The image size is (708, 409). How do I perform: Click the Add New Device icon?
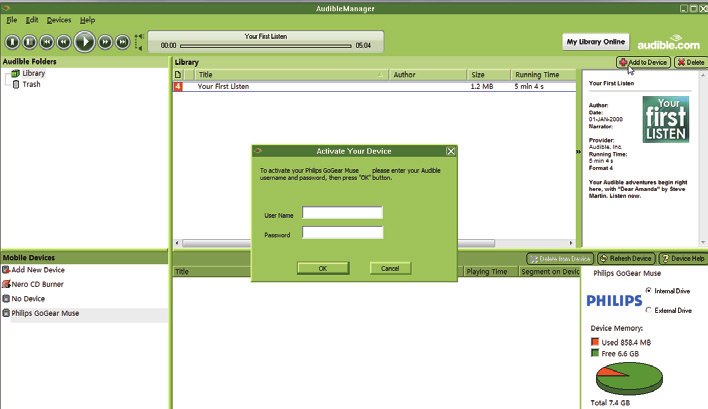pyautogui.click(x=6, y=270)
